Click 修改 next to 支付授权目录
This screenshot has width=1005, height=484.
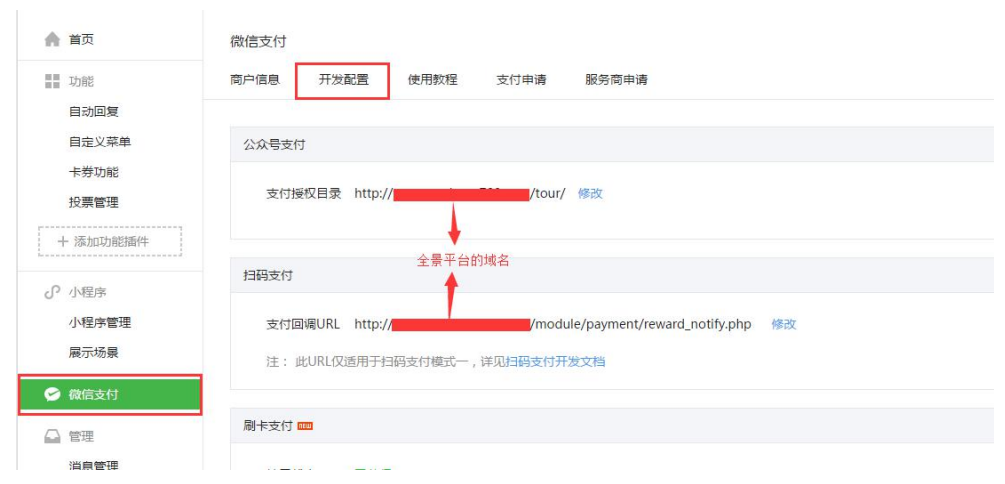click(590, 194)
